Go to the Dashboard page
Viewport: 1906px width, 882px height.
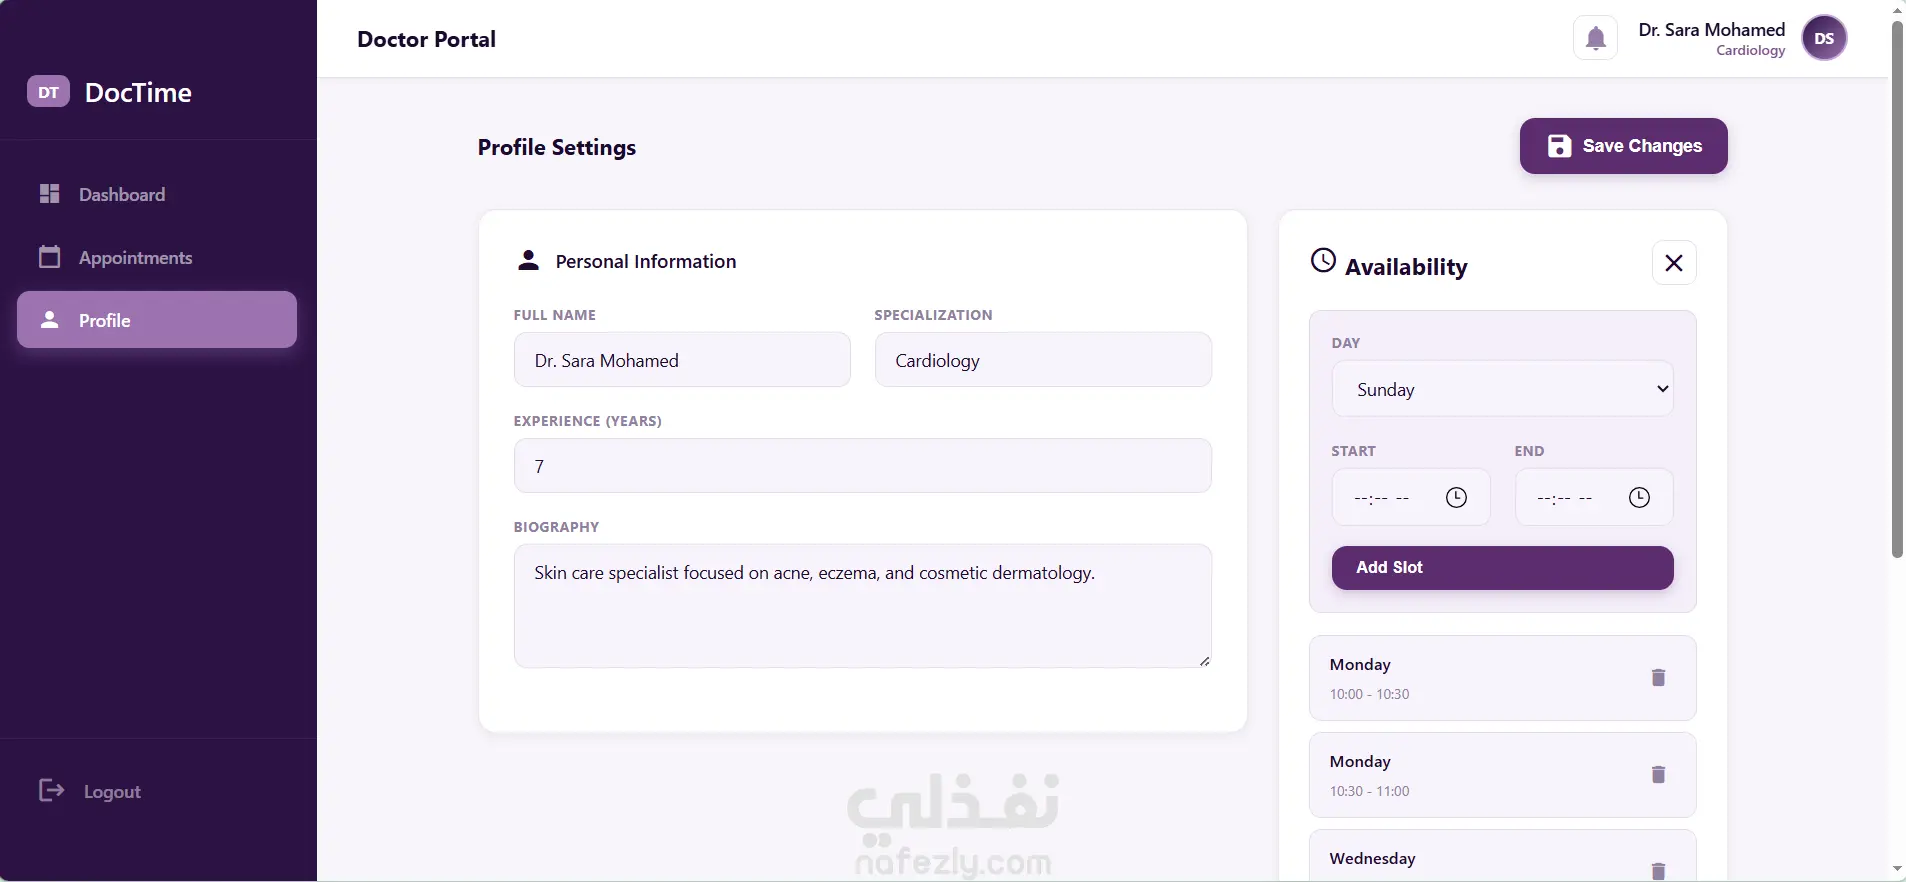[x=121, y=194]
